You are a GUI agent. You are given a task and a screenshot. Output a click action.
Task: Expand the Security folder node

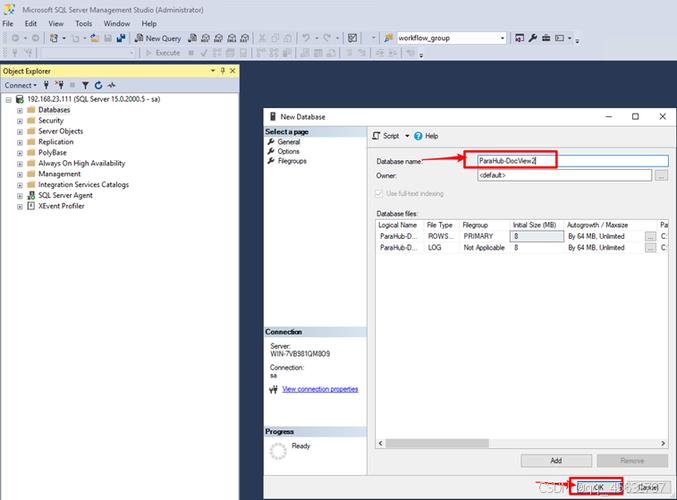(19, 120)
